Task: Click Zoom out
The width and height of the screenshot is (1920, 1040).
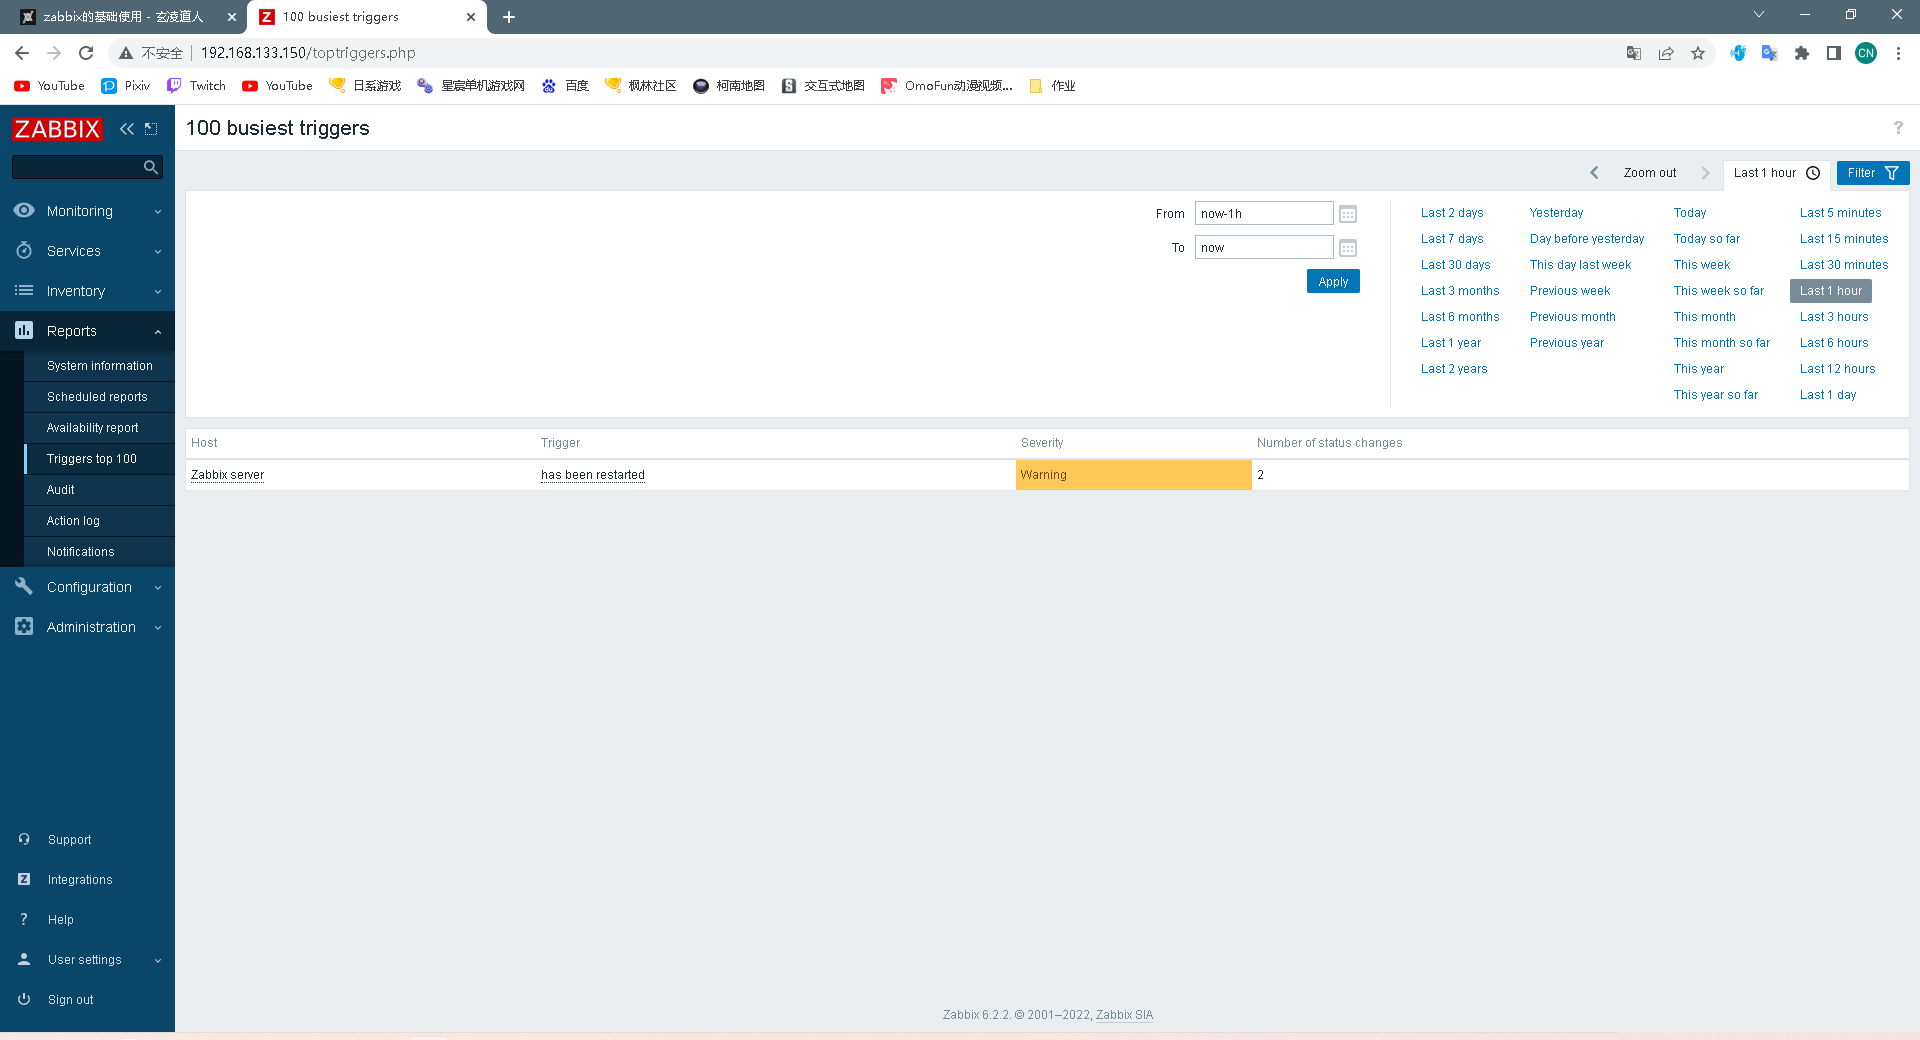Action: (x=1650, y=173)
